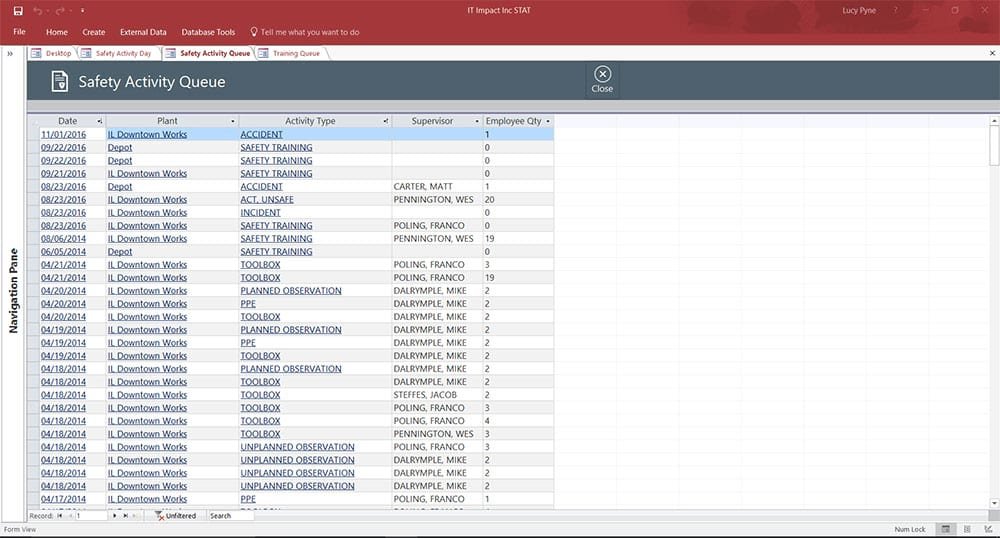Open the 11/01/2016 date link

63,134
